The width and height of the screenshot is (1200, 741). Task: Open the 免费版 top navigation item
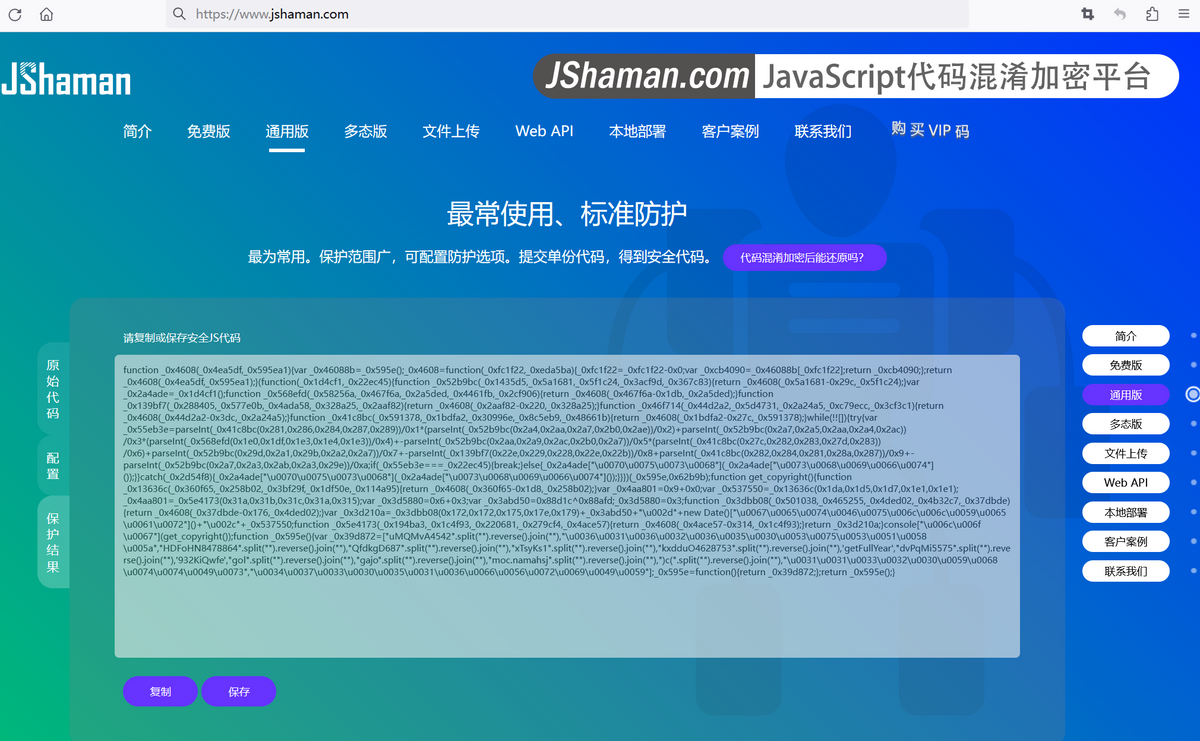coord(209,131)
